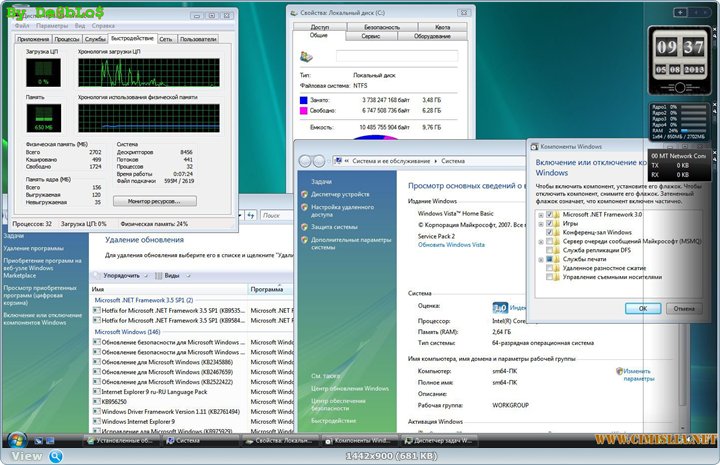Click the network monitor gadget

click(x=680, y=166)
